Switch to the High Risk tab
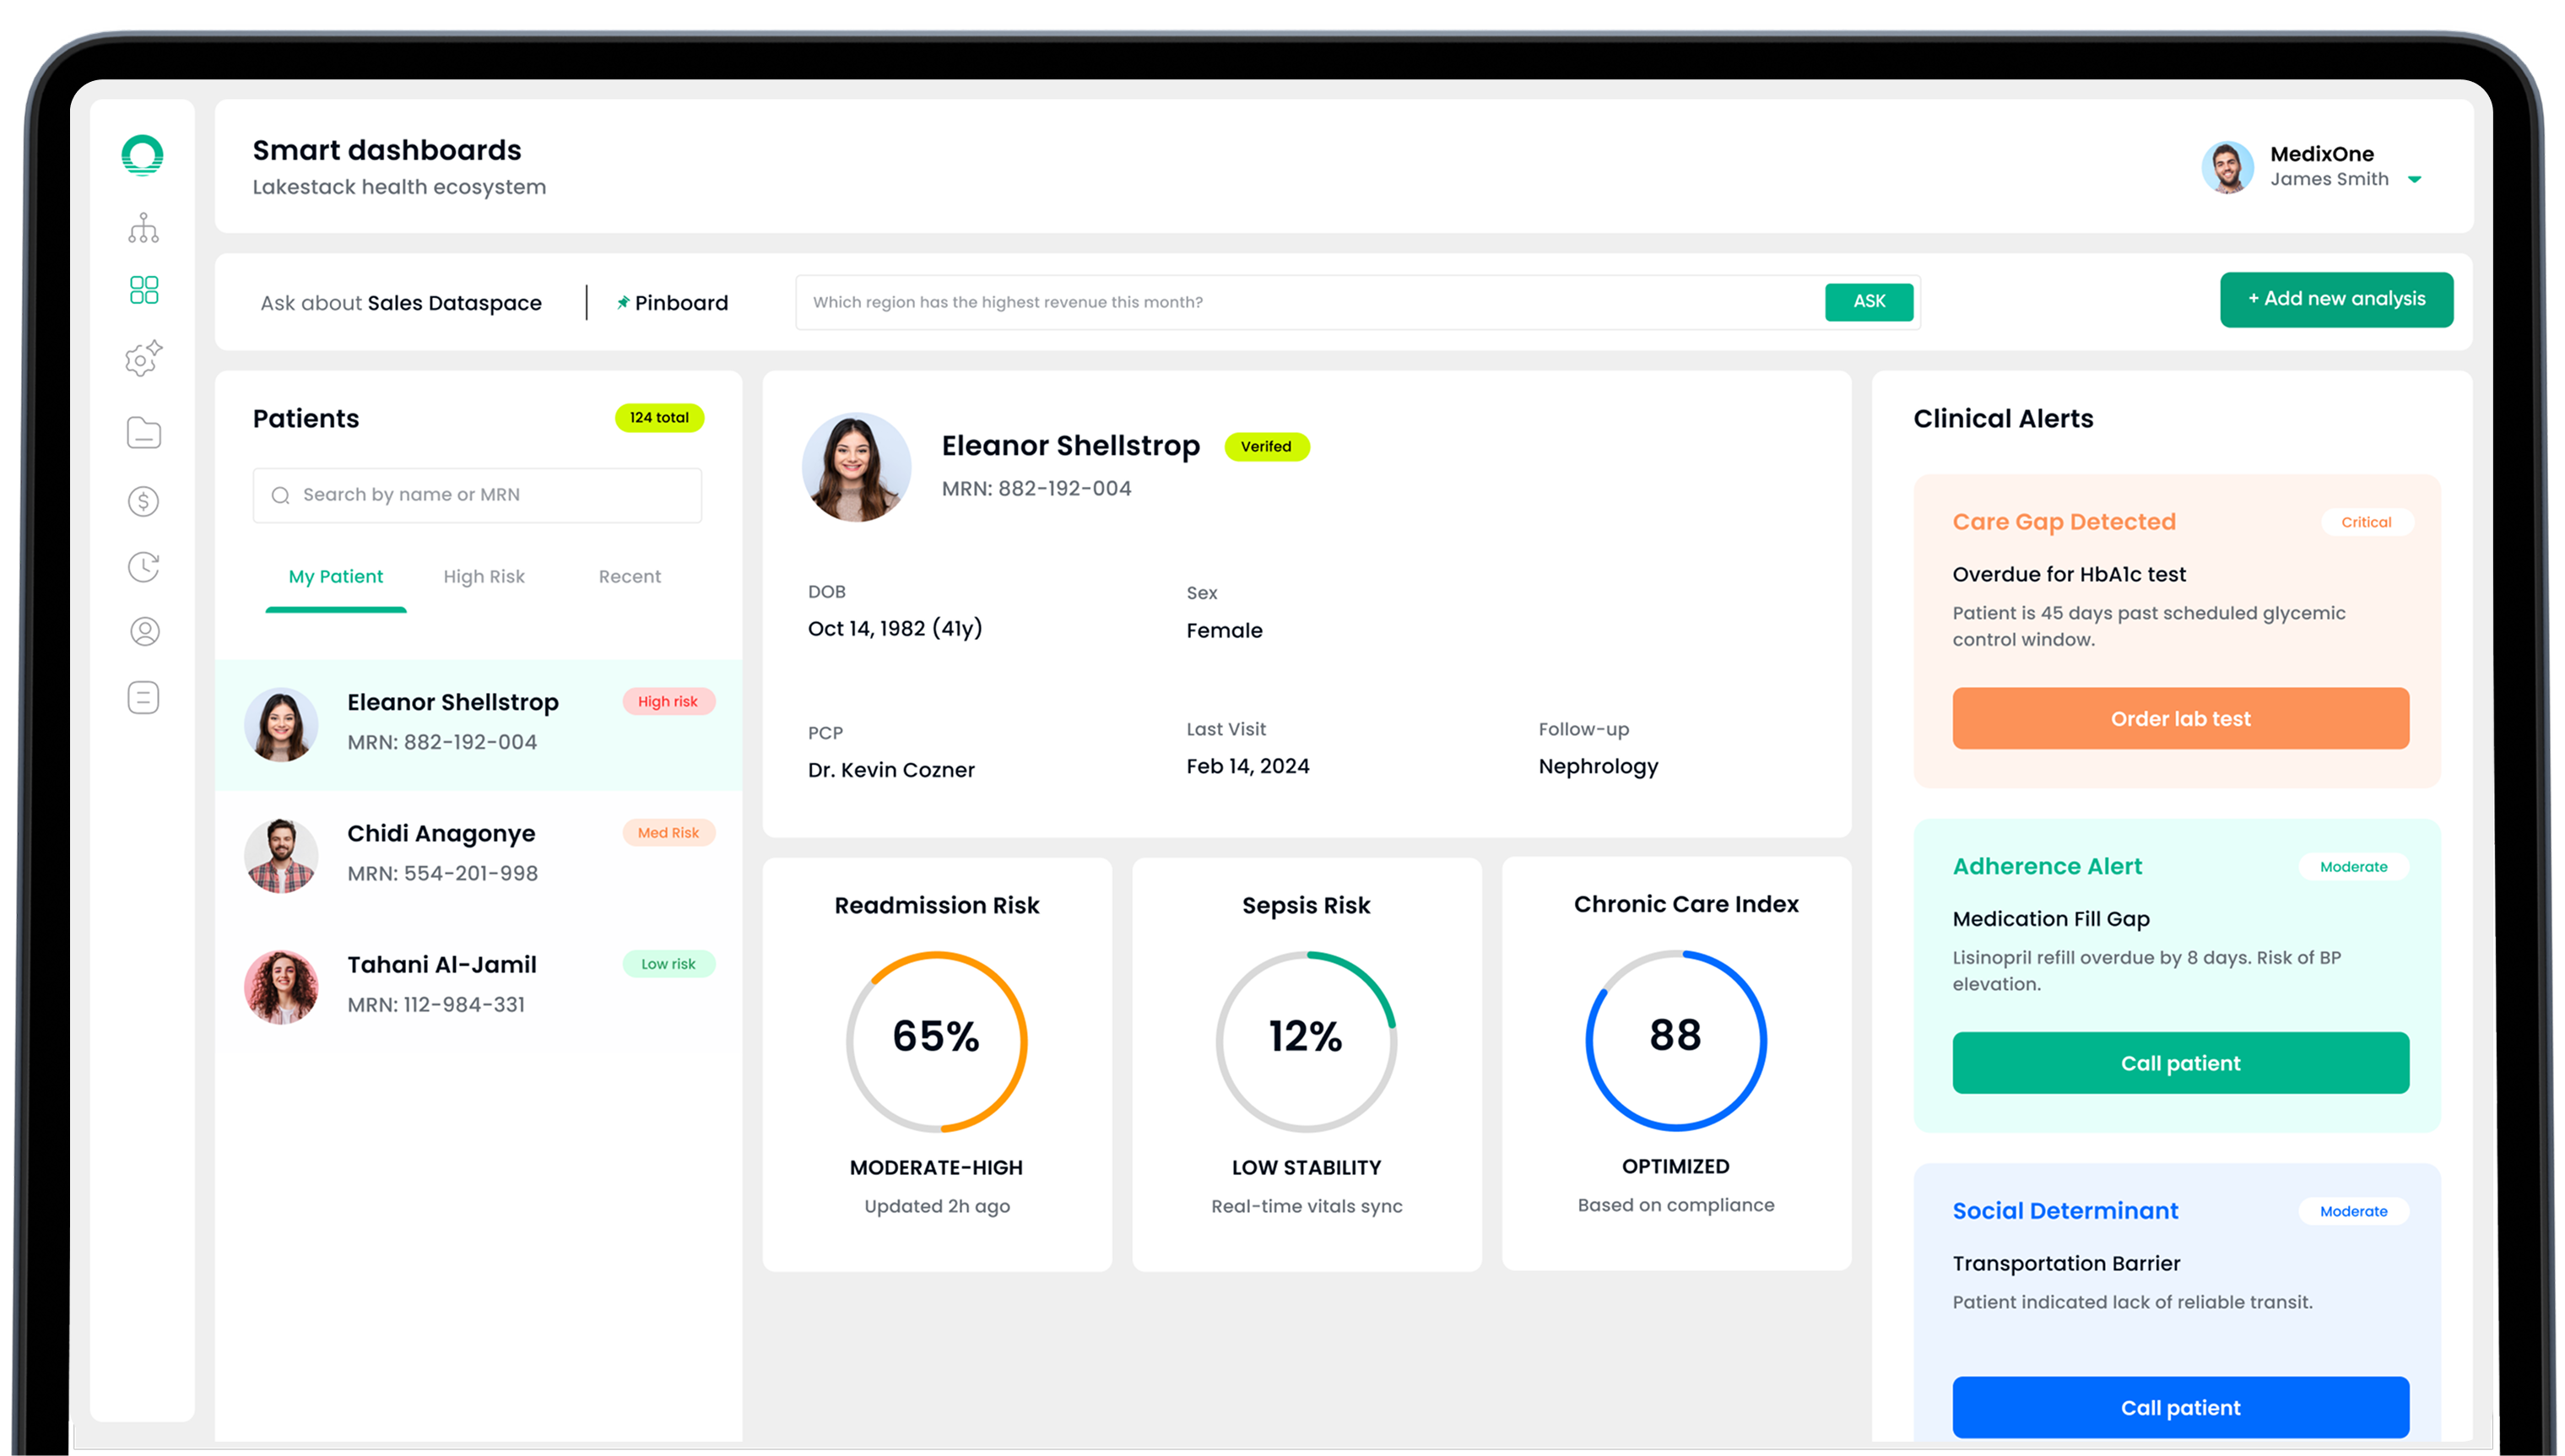Image resolution: width=2565 pixels, height=1456 pixels. pos(484,576)
